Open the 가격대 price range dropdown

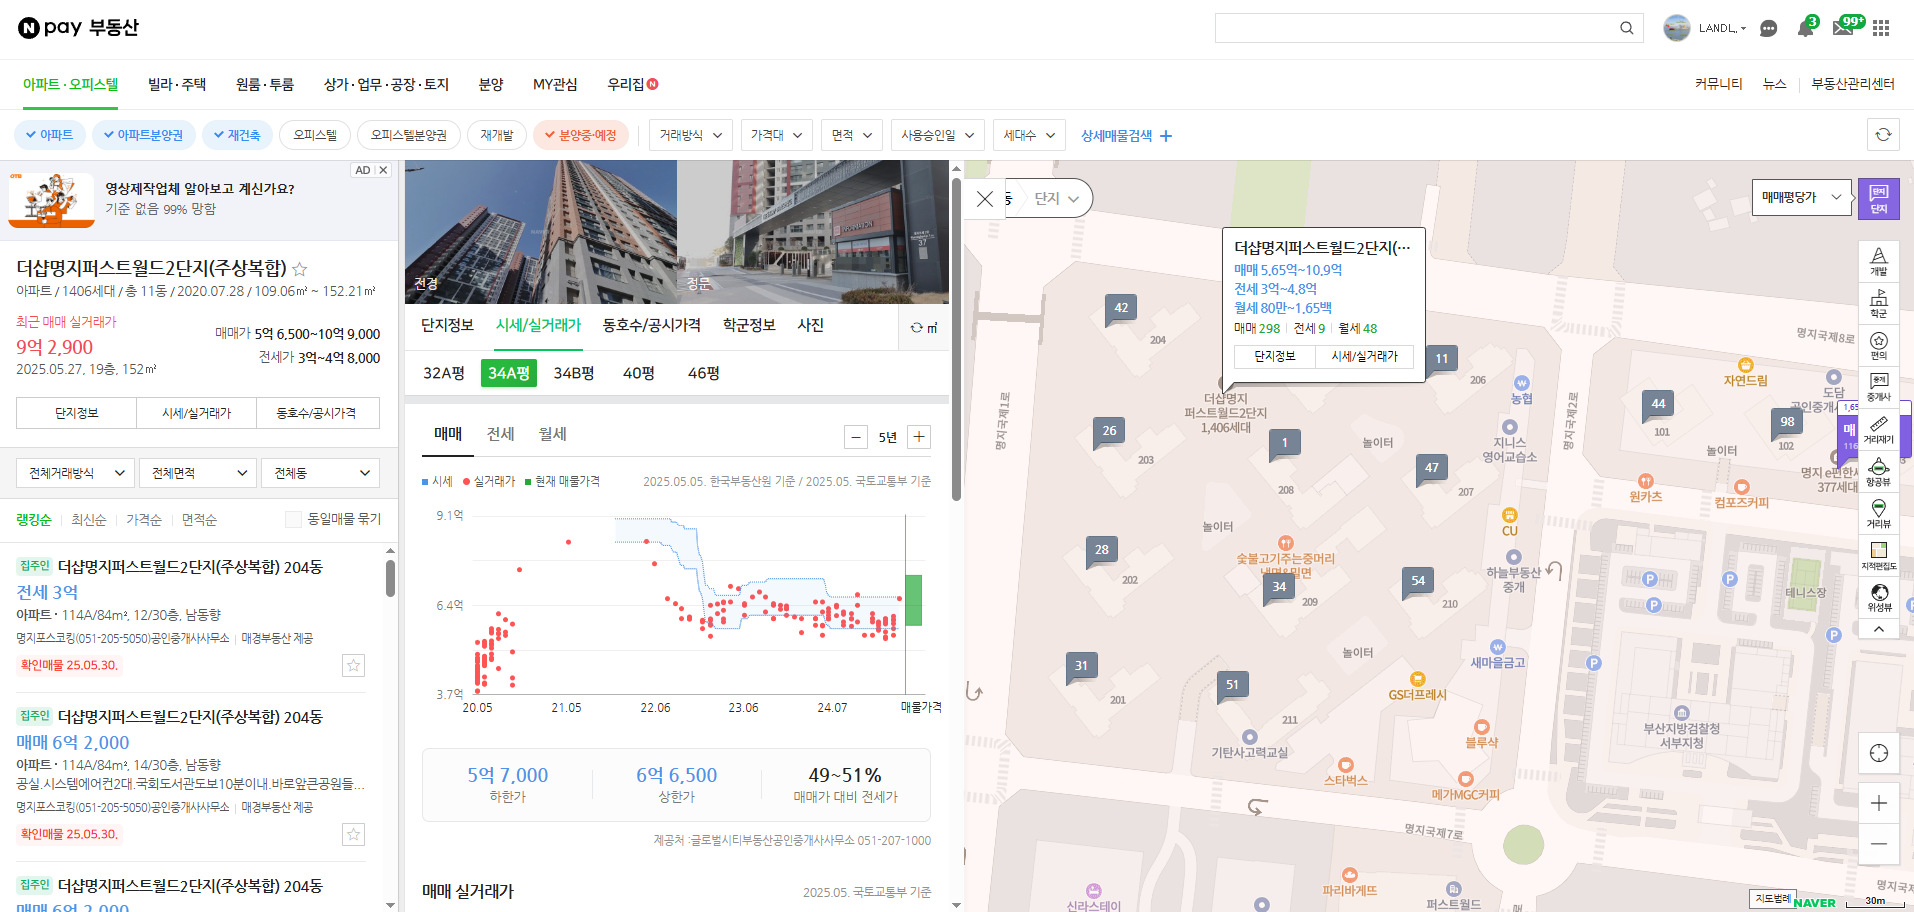tap(776, 134)
